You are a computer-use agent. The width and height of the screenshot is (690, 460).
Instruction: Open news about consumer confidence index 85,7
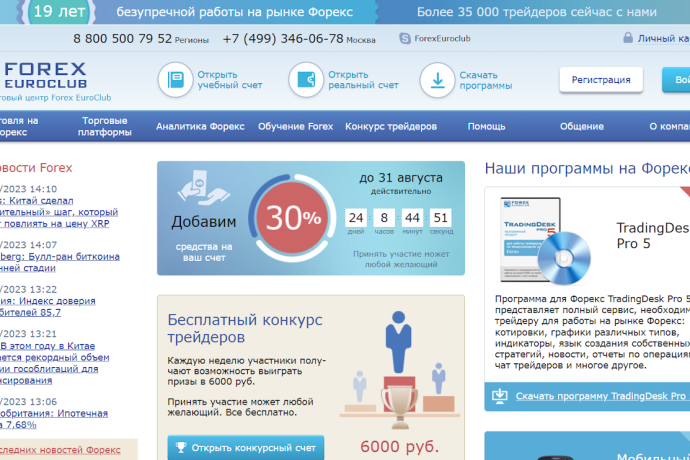[48, 306]
